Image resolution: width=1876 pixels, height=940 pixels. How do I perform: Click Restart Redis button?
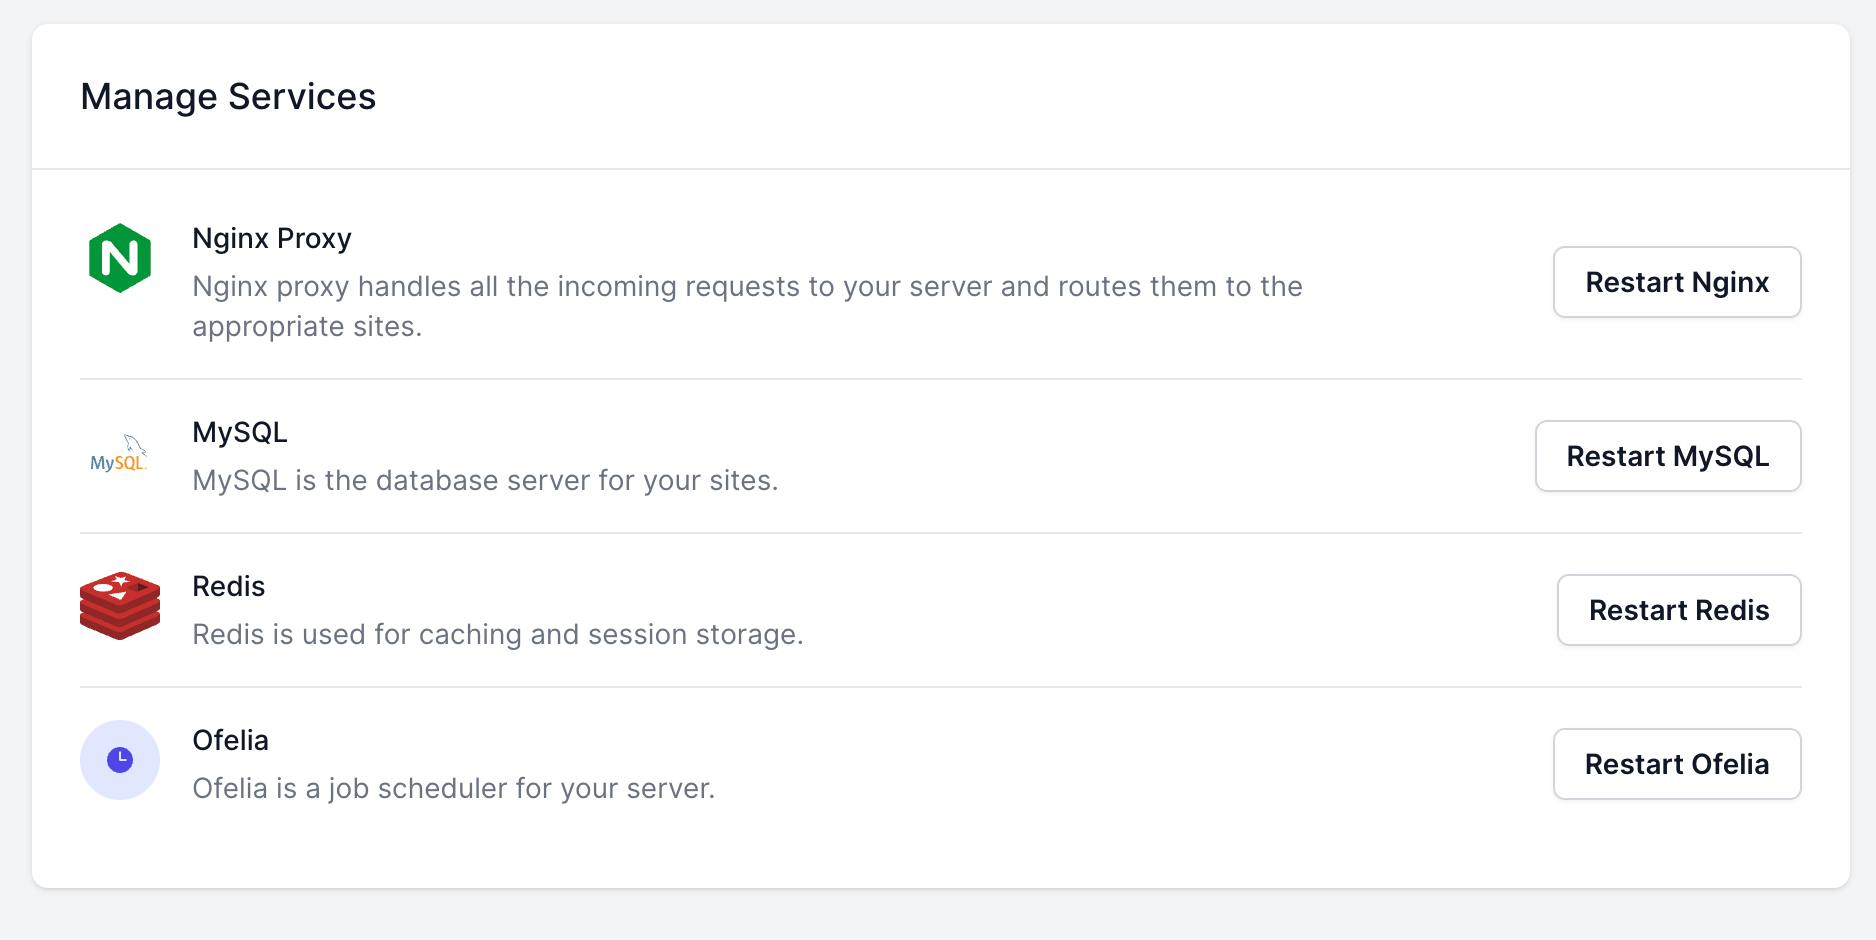pos(1679,610)
